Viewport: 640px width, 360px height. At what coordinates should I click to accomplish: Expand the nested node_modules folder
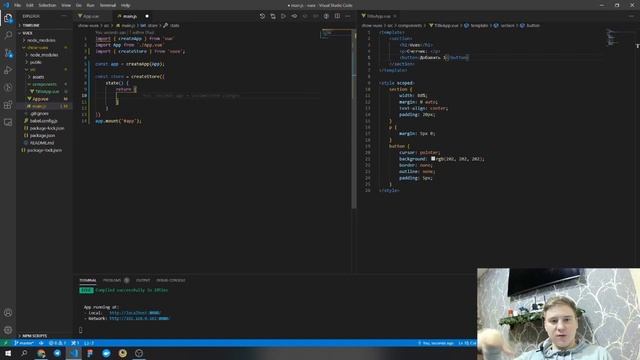pyautogui.click(x=44, y=55)
